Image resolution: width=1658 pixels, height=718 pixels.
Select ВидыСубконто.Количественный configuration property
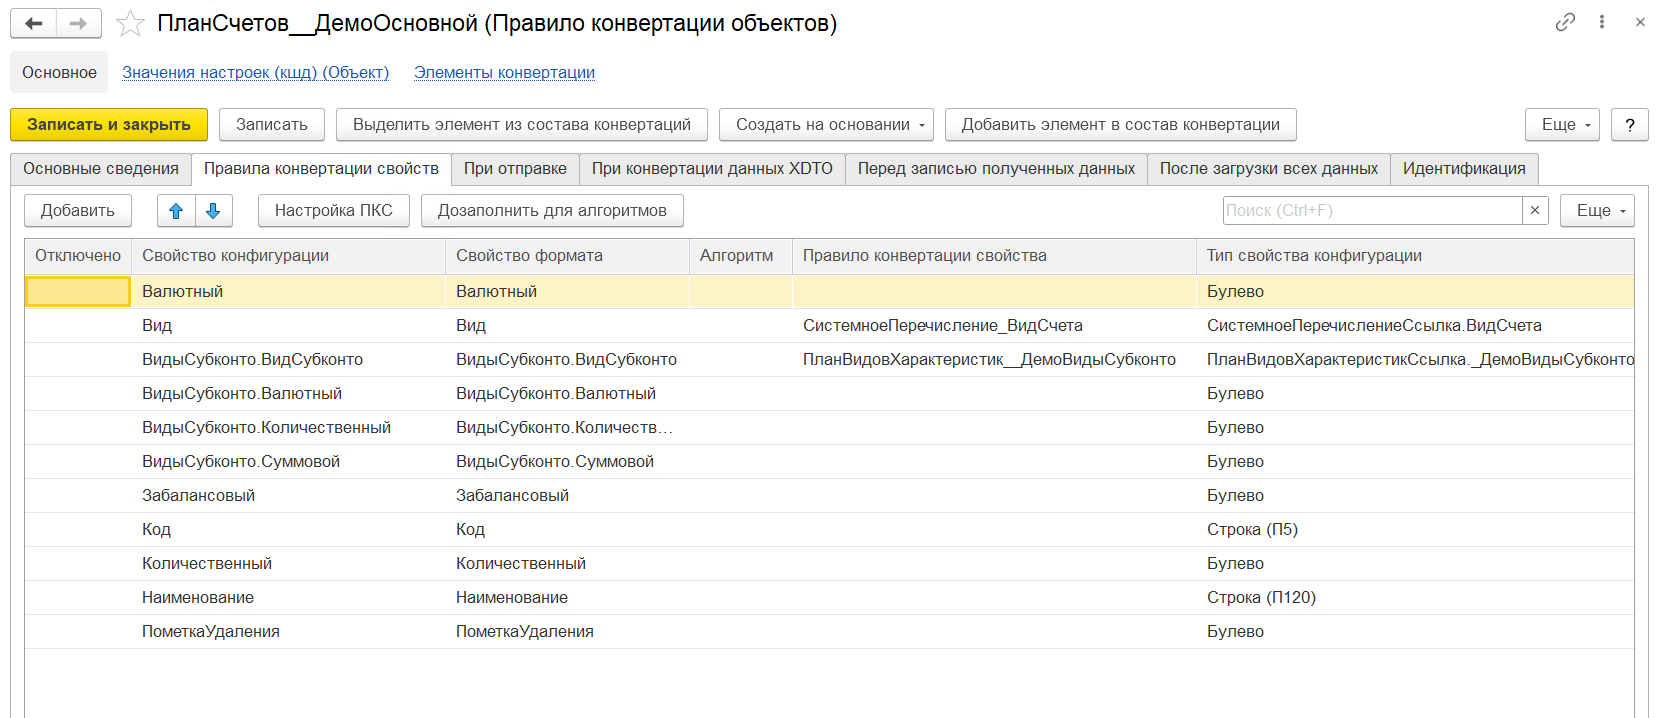pos(288,427)
